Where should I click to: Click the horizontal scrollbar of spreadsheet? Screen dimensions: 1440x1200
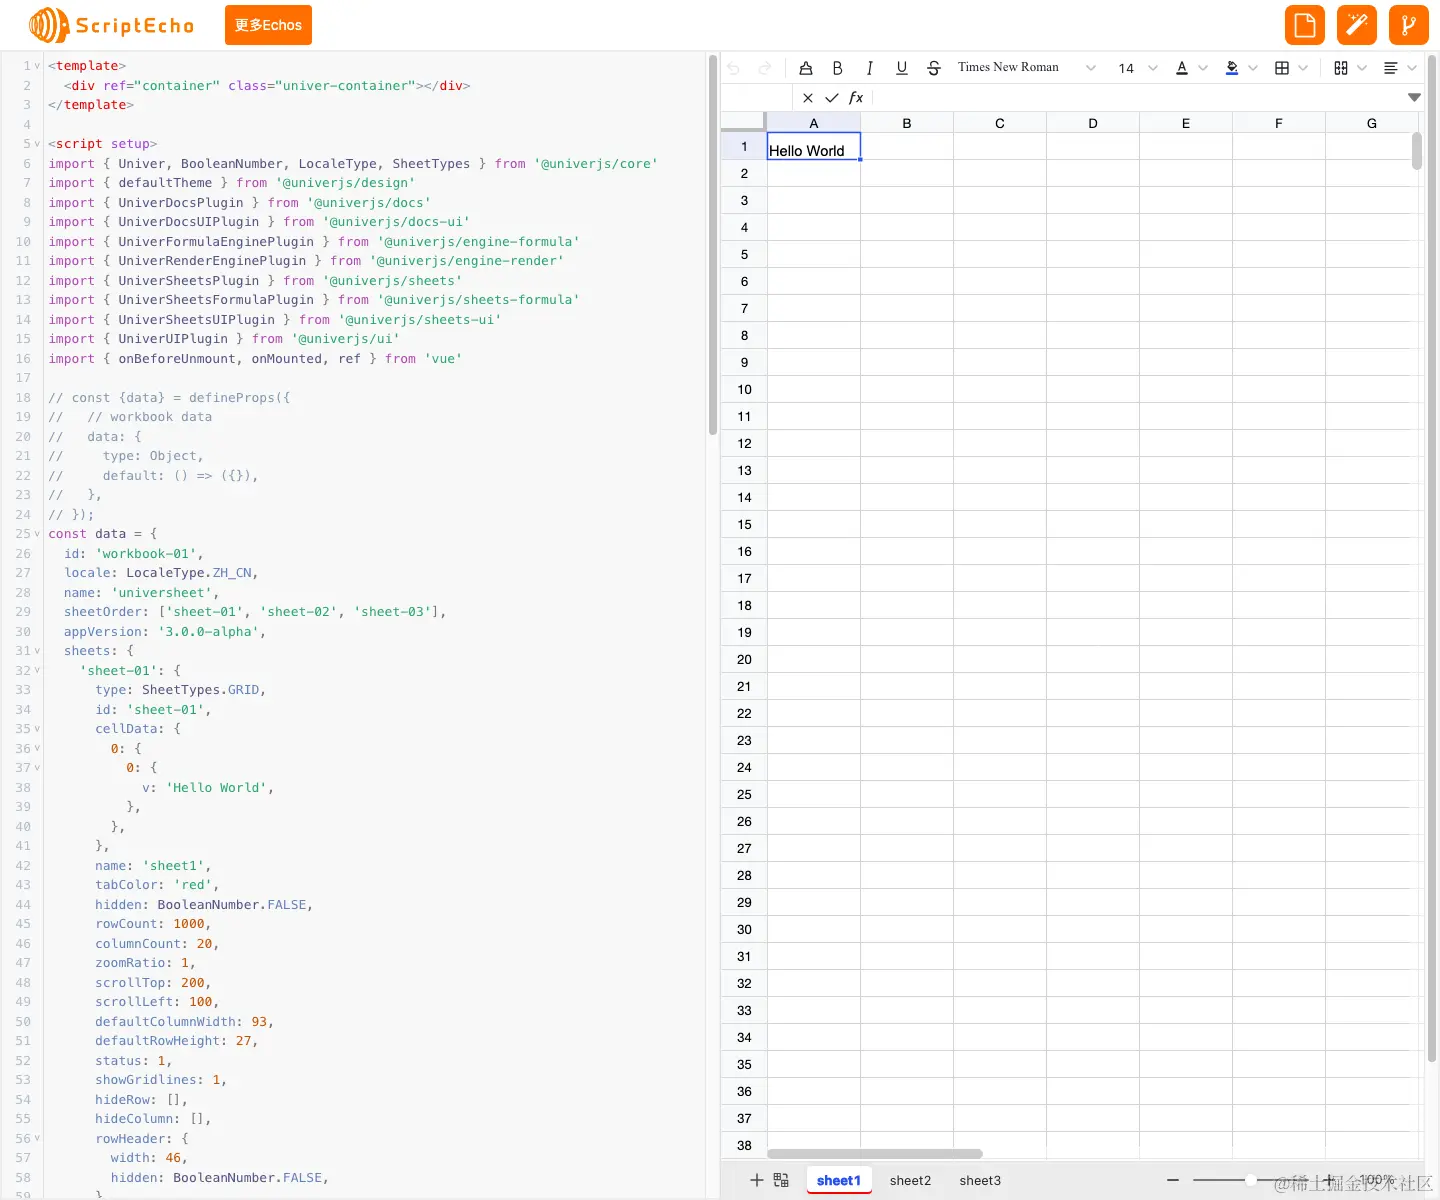875,1153
